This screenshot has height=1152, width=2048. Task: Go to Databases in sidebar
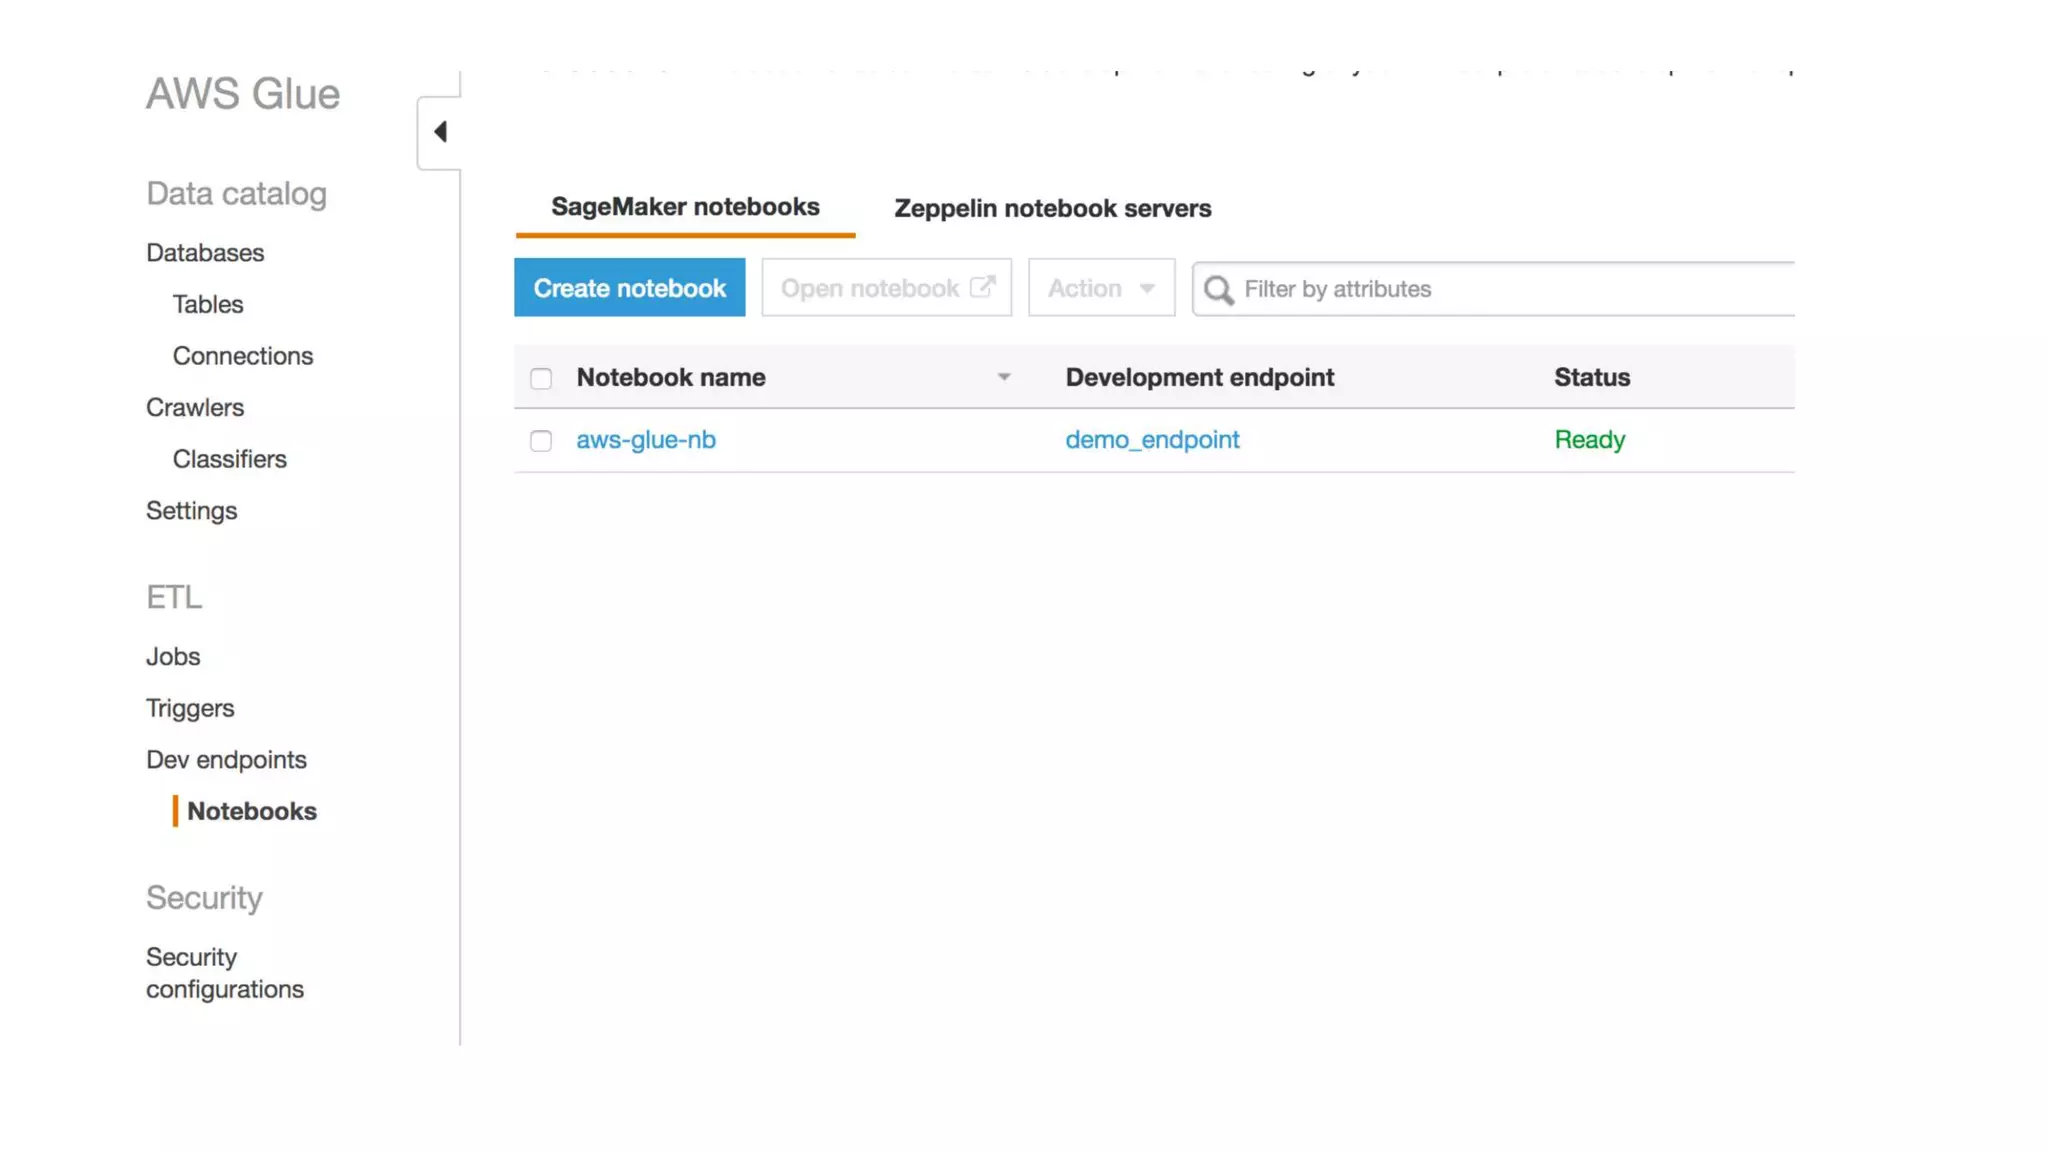205,253
